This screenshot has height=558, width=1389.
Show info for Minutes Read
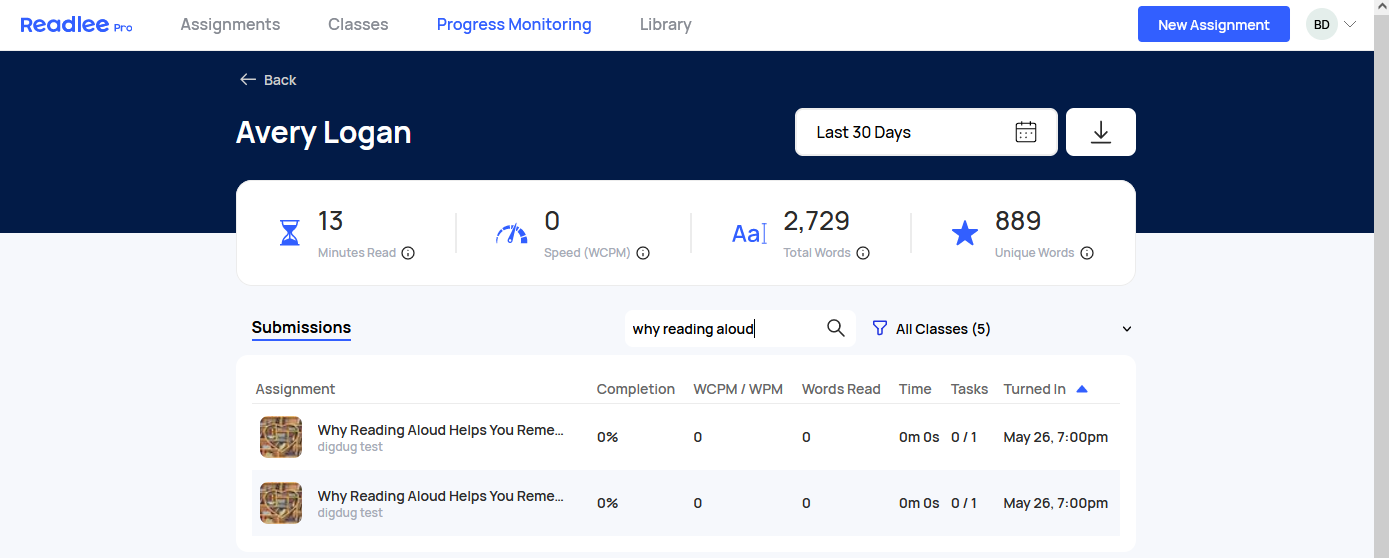[408, 253]
